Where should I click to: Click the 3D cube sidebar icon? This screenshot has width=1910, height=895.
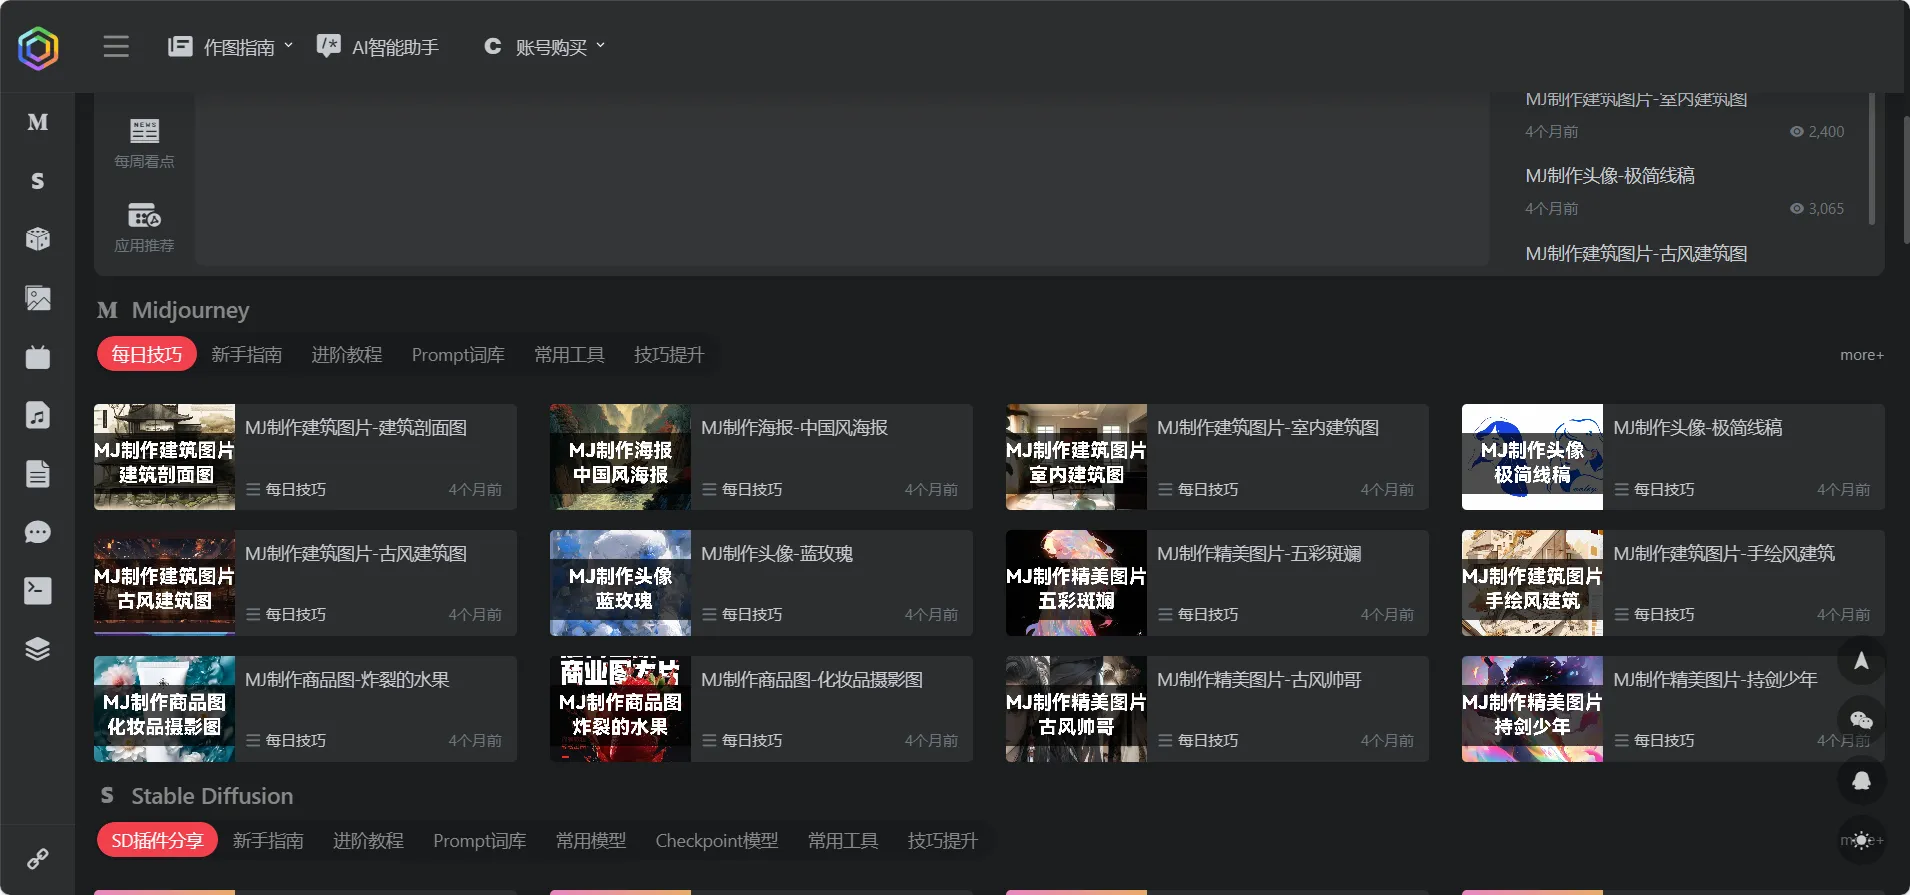pyautogui.click(x=38, y=239)
